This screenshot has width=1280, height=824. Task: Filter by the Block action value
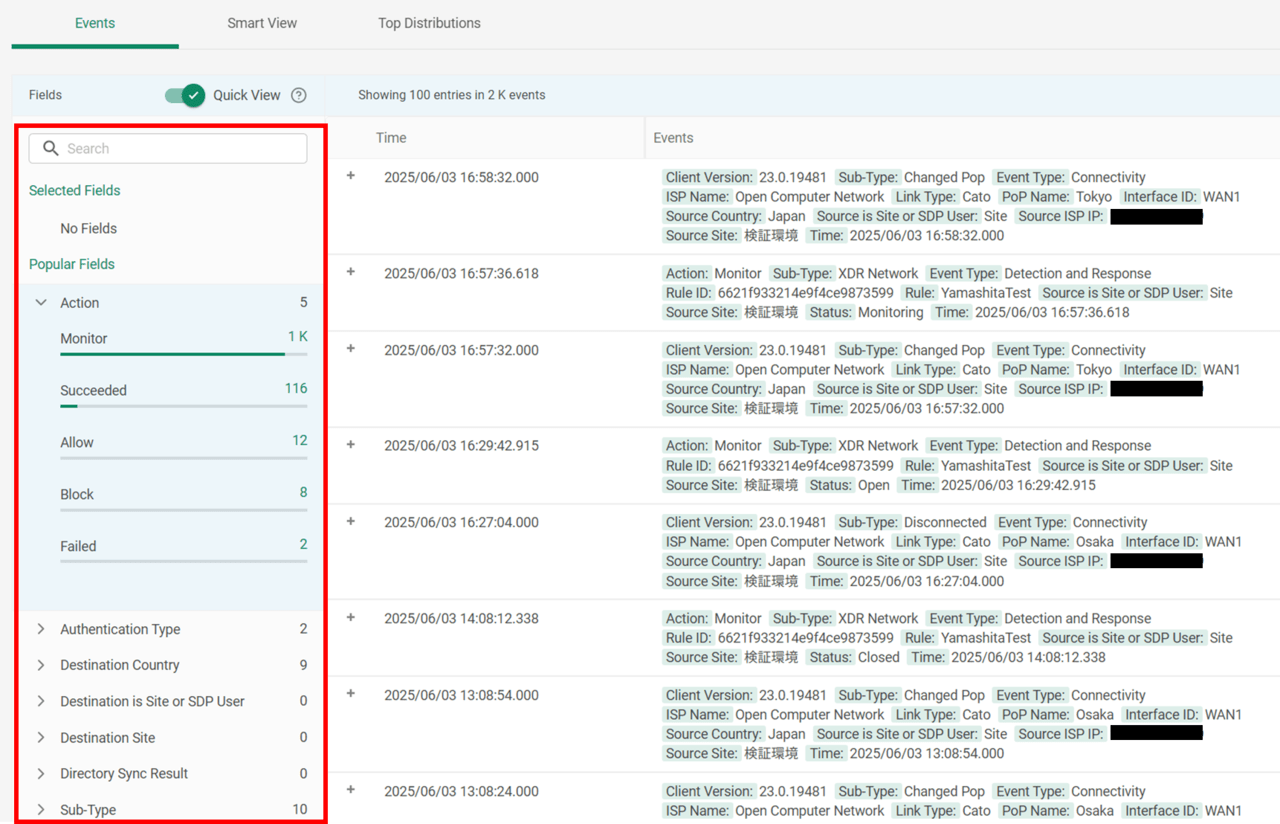click(77, 495)
